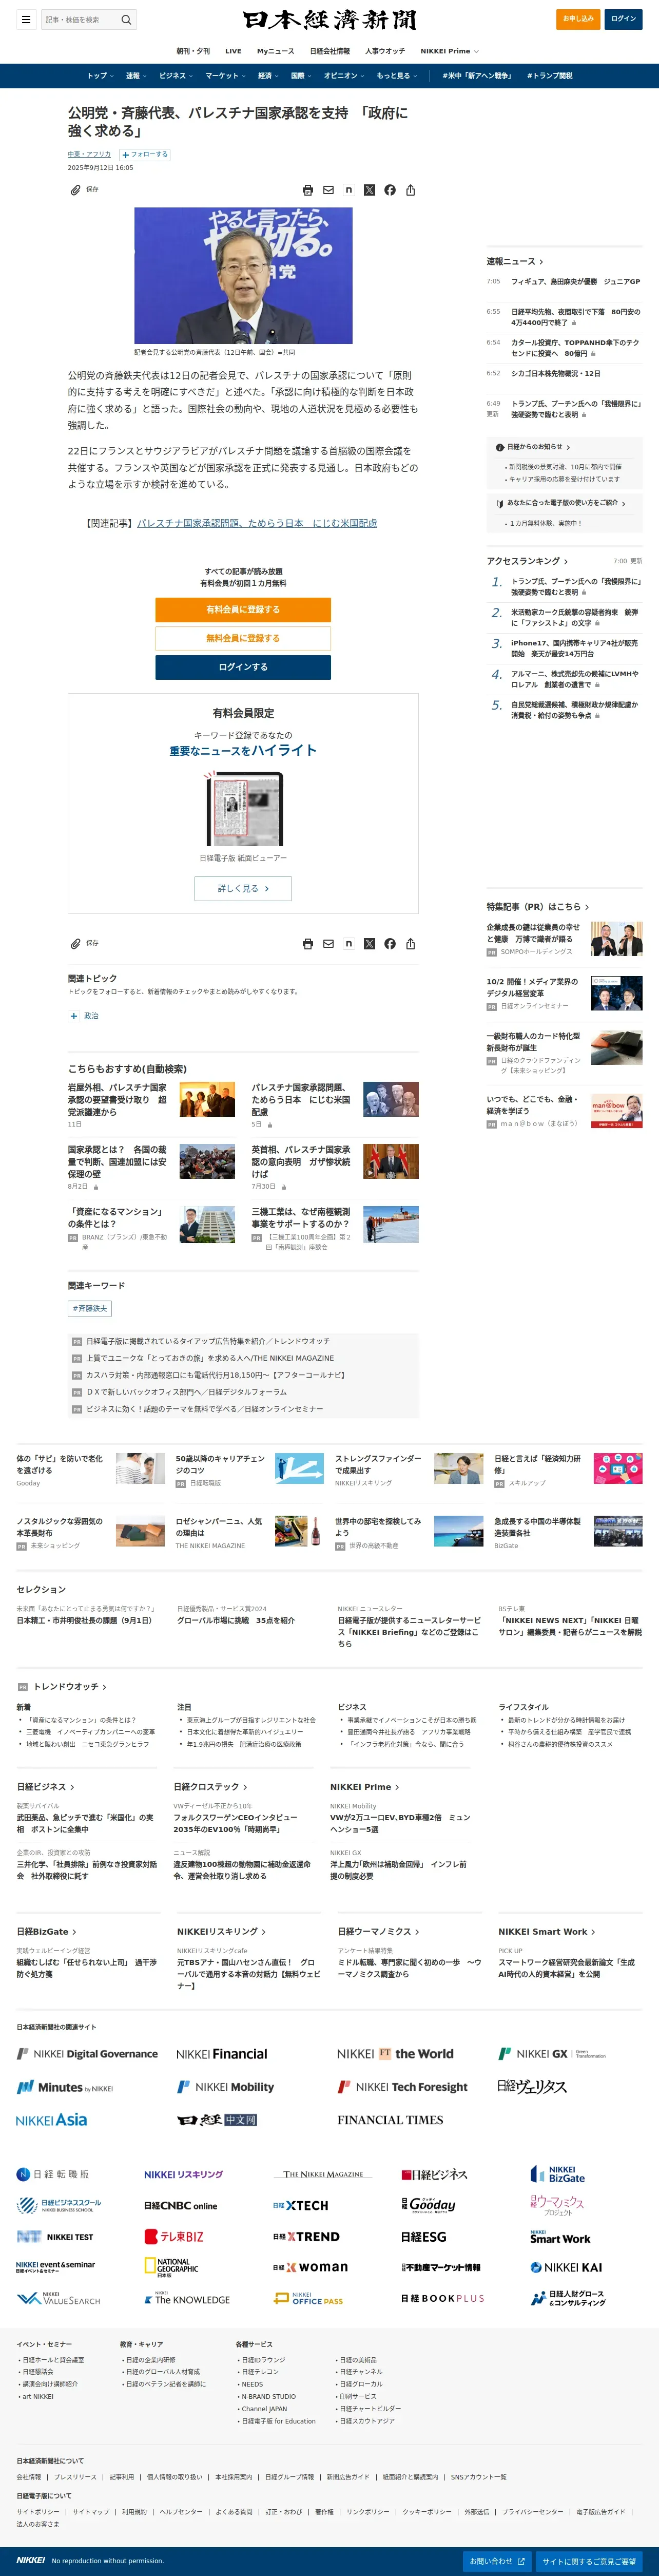Click the print icon under the headline
This screenshot has height=2576, width=659.
coord(308,190)
